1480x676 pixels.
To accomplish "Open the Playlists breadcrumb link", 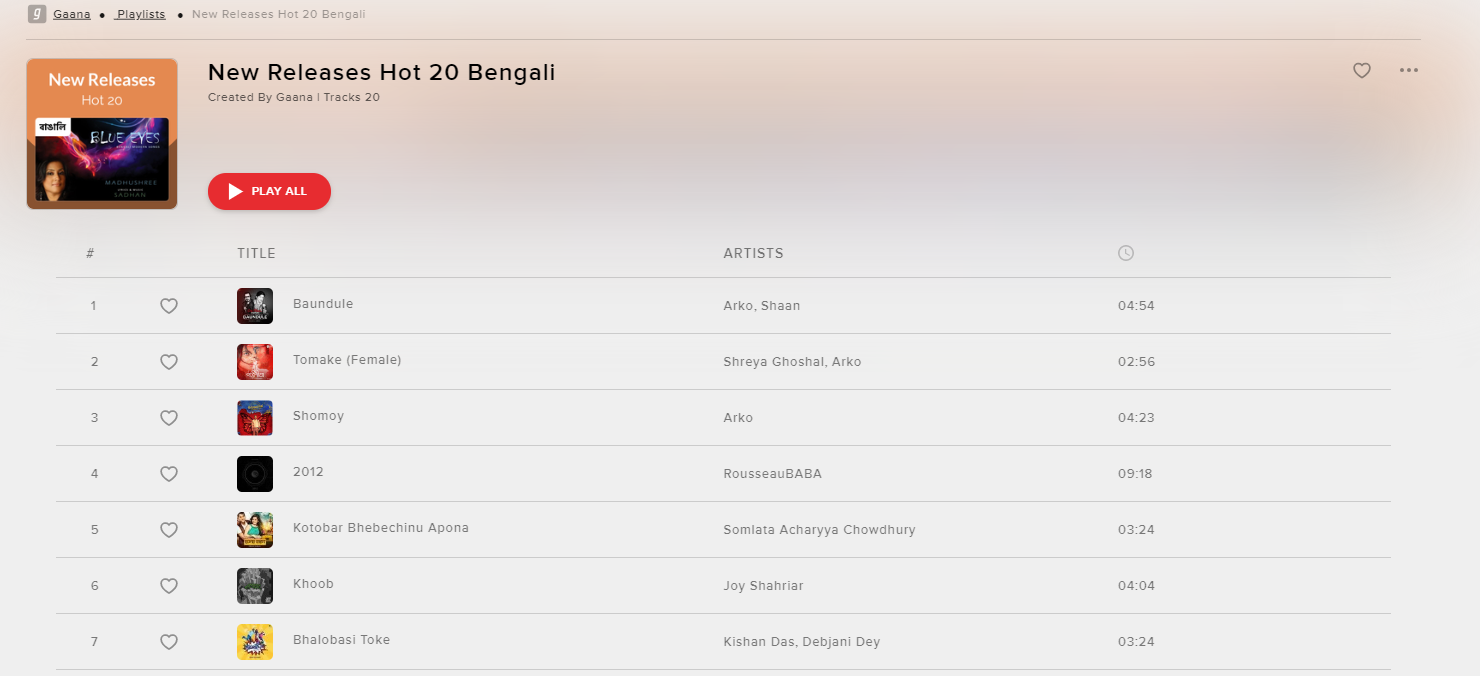I will point(140,14).
